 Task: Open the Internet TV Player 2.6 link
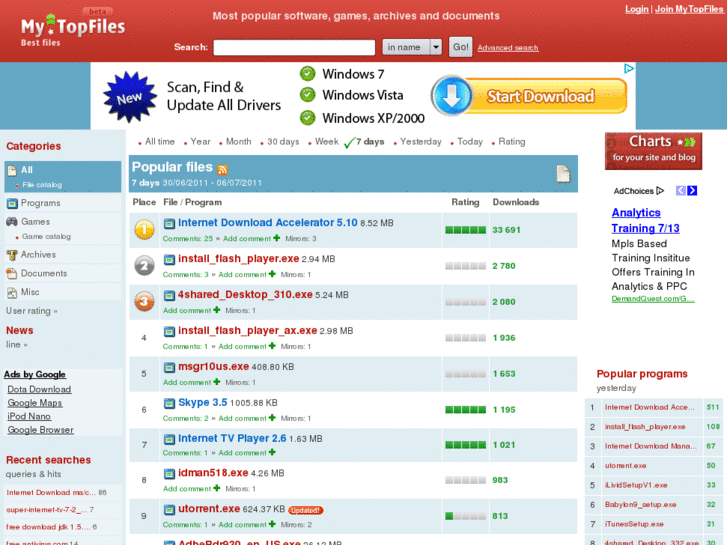[x=232, y=438]
